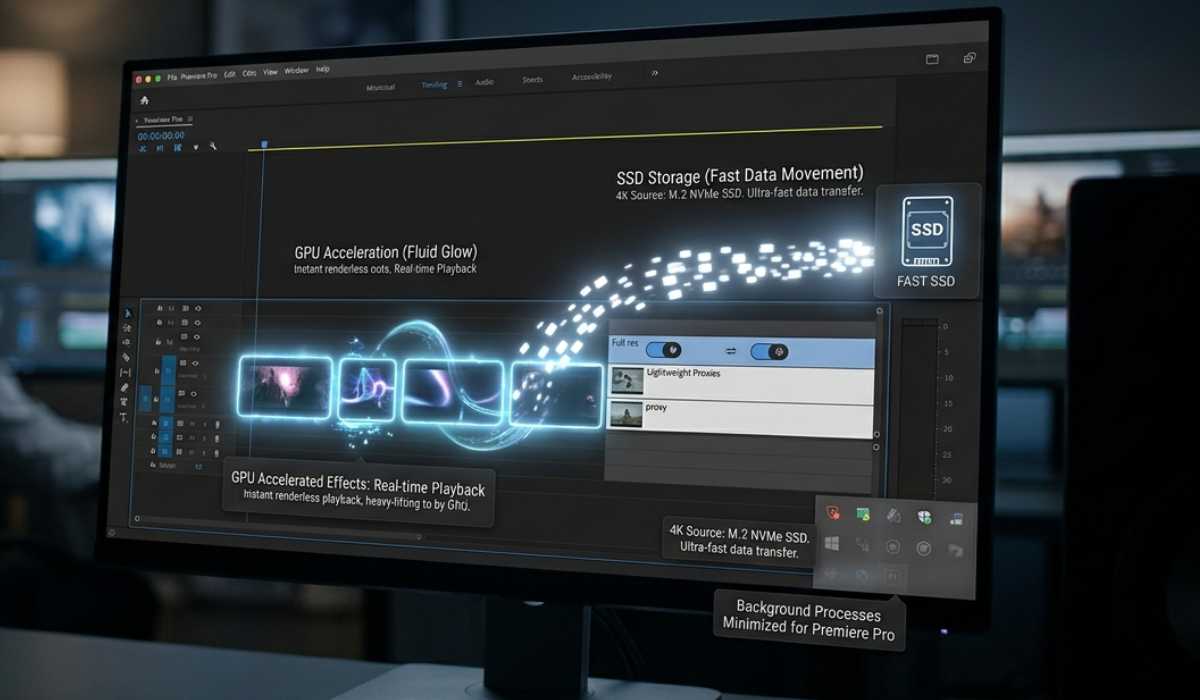The height and width of the screenshot is (700, 1200).
Task: Click the first window icon at top right
Action: 932,60
